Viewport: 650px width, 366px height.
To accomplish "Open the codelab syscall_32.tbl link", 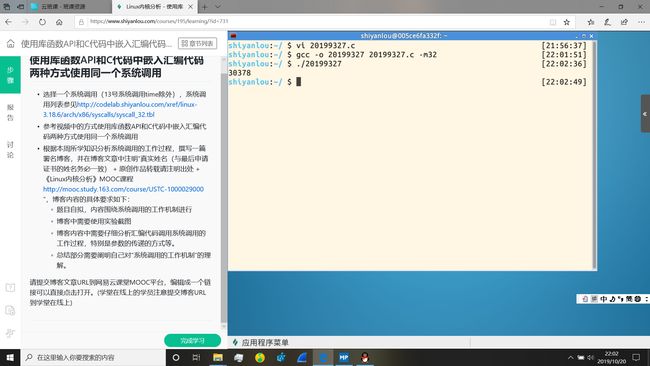I will [120, 109].
